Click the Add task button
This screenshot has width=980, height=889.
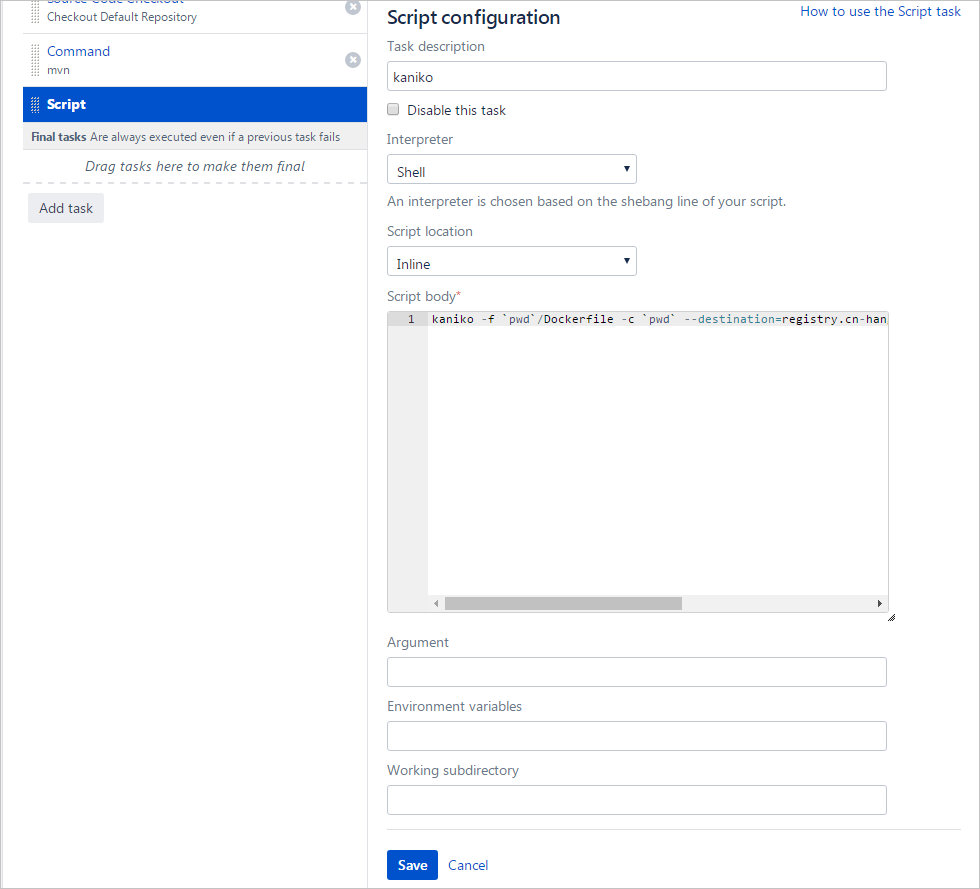pos(66,208)
